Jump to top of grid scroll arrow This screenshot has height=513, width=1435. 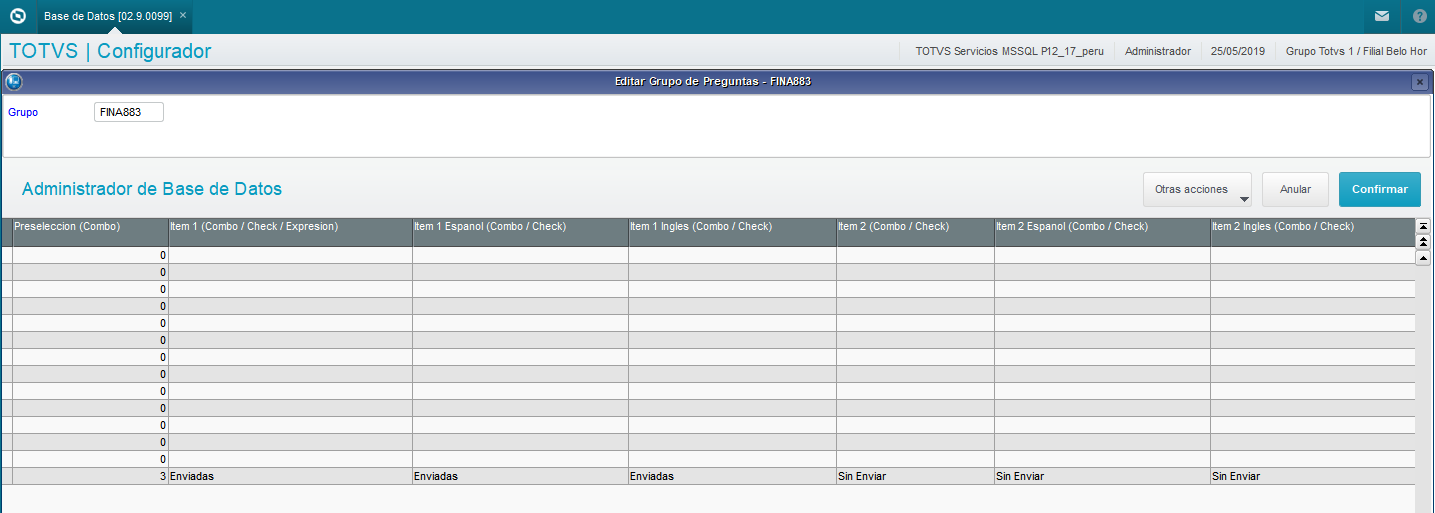click(x=1423, y=226)
